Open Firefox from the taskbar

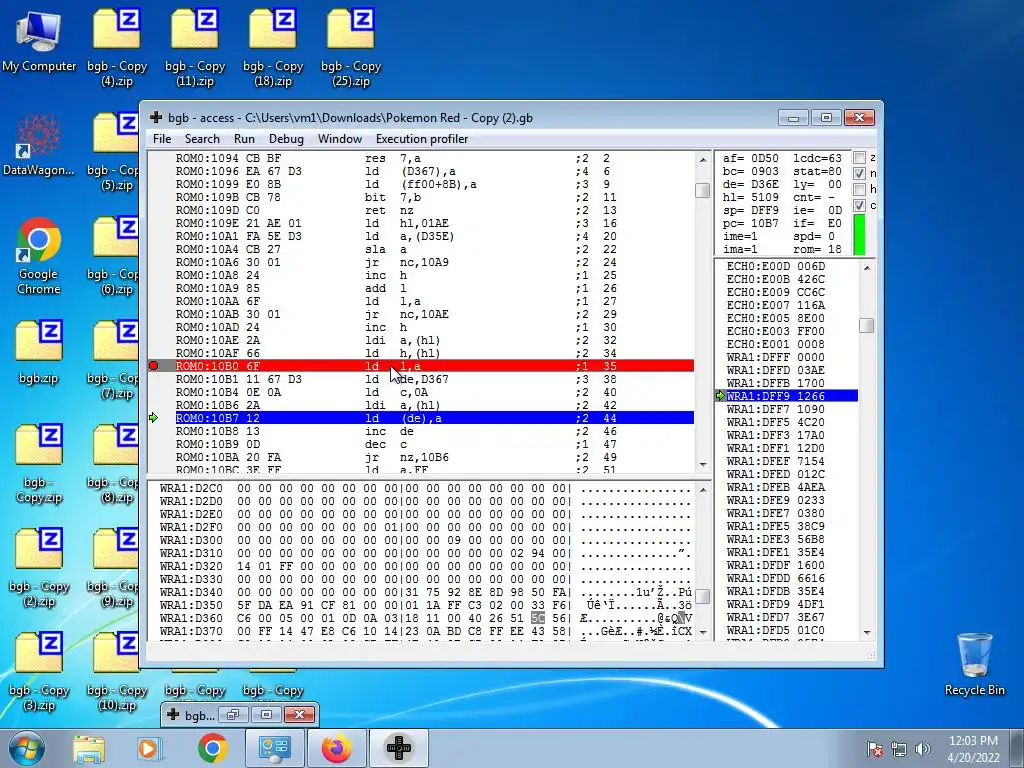(x=336, y=748)
